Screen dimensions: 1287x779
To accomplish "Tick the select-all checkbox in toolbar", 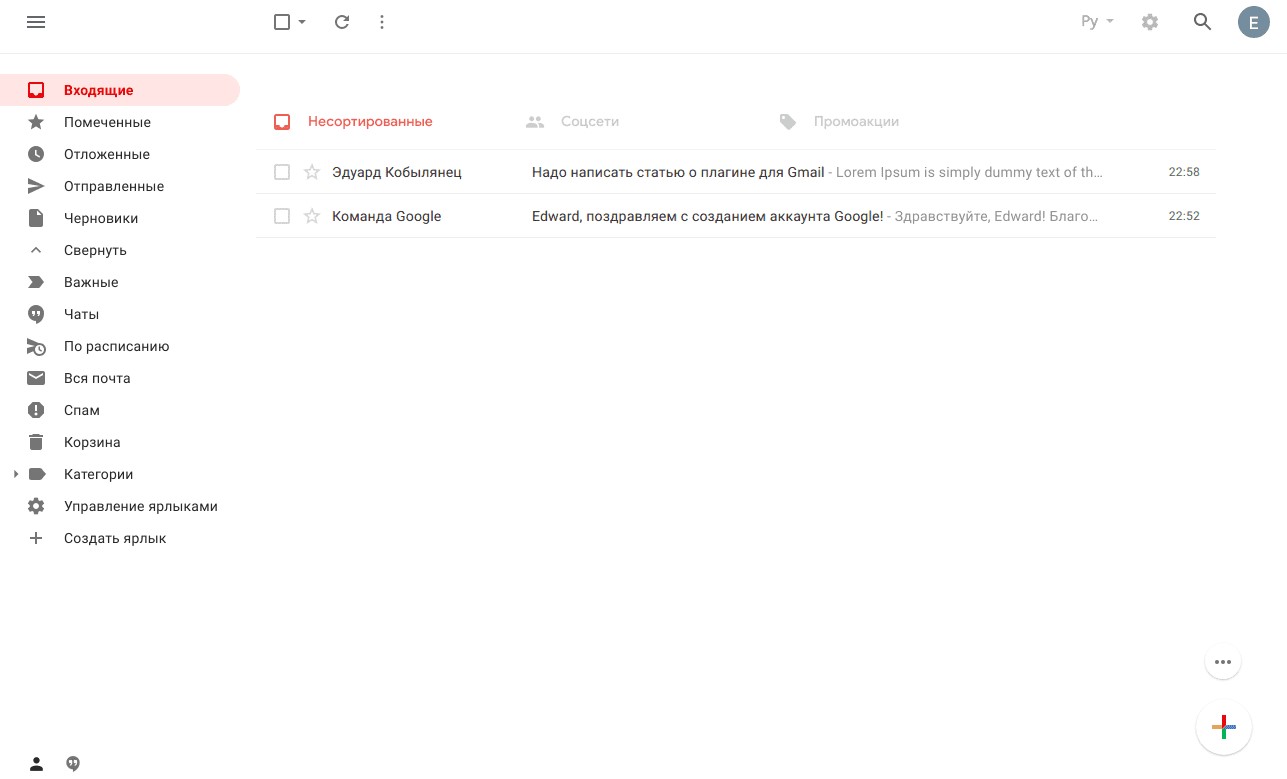I will 282,22.
